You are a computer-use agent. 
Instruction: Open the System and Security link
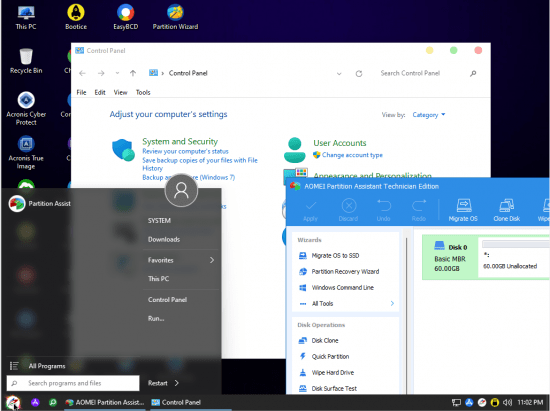[180, 141]
